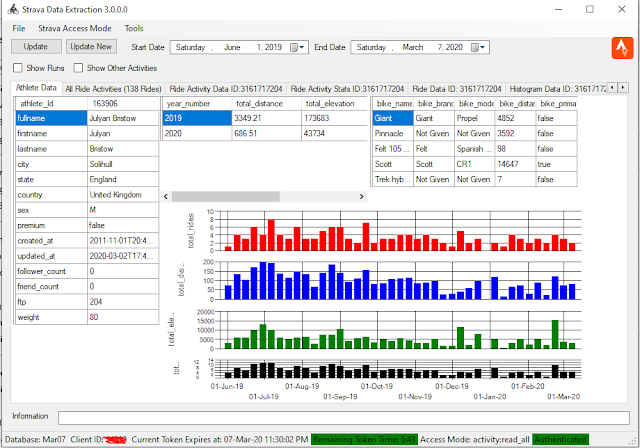Image resolution: width=640 pixels, height=448 pixels.
Task: Click the country value United Kingdom
Action: (123, 195)
